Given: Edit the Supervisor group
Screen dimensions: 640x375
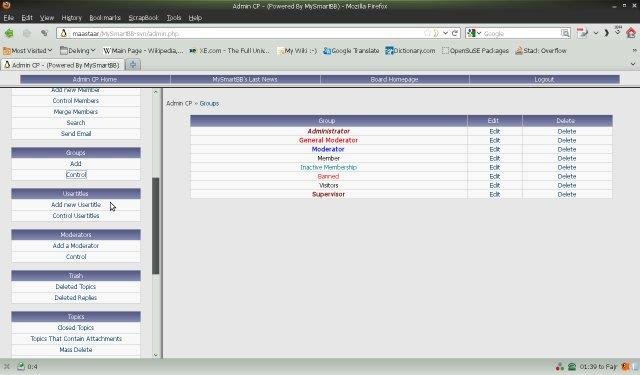Looking at the screenshot, I should tap(495, 194).
